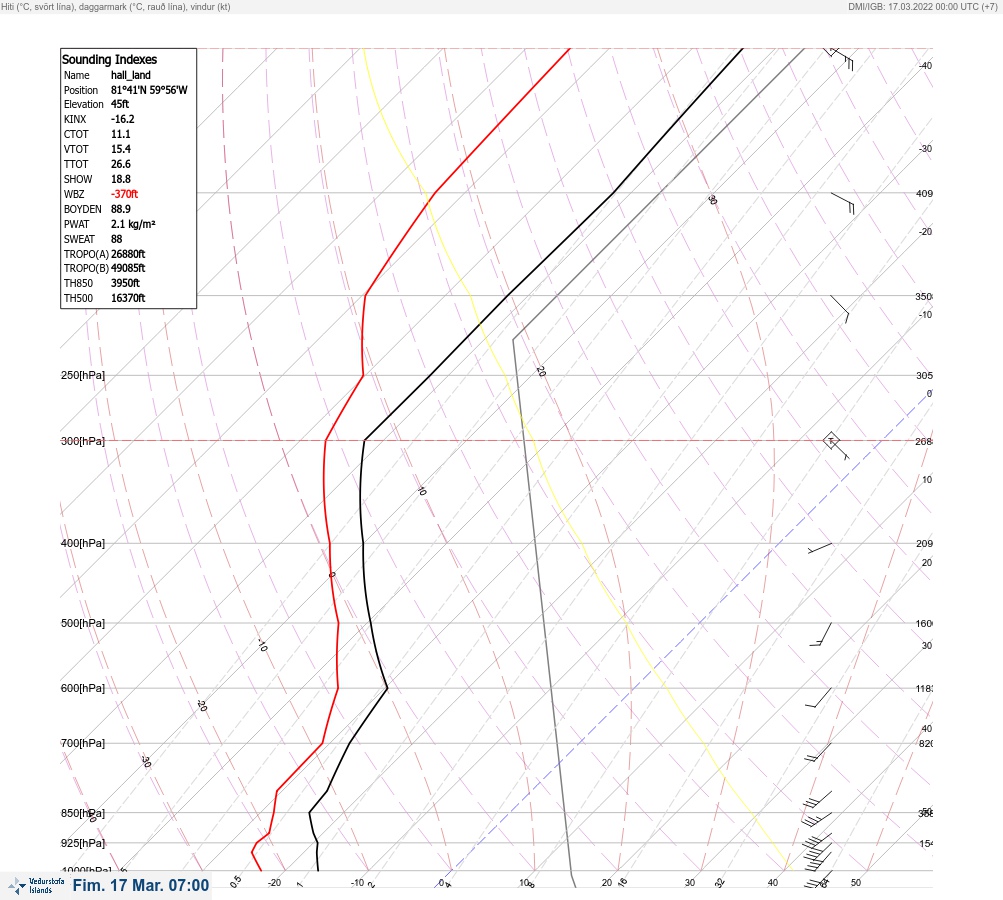Click the diamond tropopause marker at 300 hPa
Viewport: 1003px width, 900px height.
pos(831,440)
